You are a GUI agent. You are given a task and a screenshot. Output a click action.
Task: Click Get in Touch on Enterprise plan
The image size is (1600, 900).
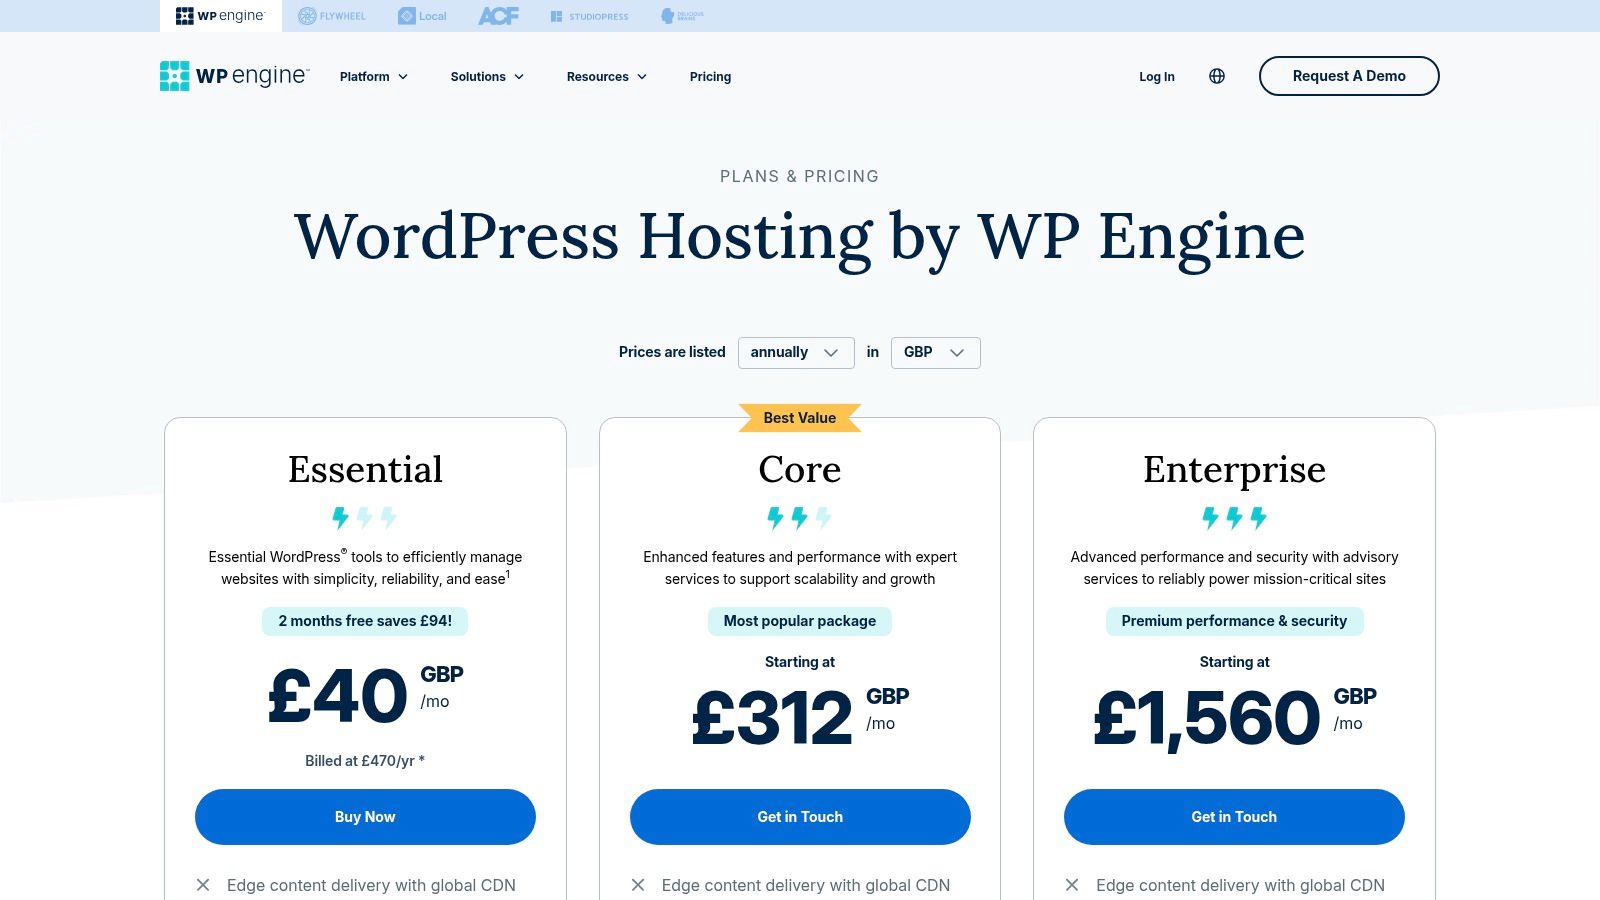1234,817
